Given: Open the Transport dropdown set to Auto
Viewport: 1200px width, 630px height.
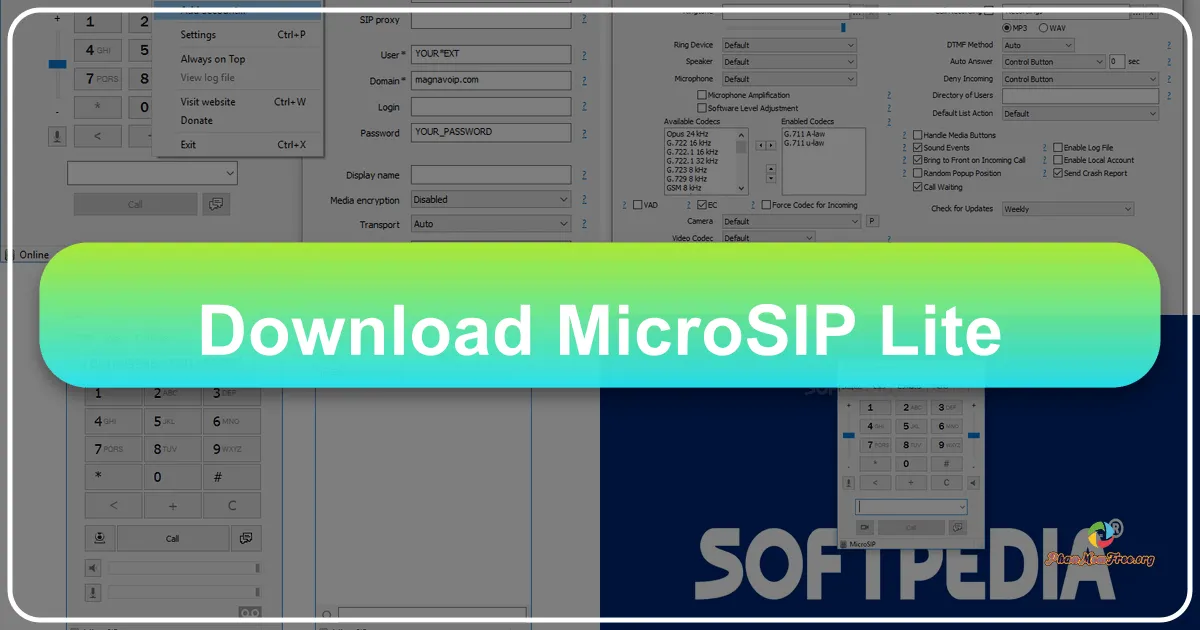Looking at the screenshot, I should 490,223.
